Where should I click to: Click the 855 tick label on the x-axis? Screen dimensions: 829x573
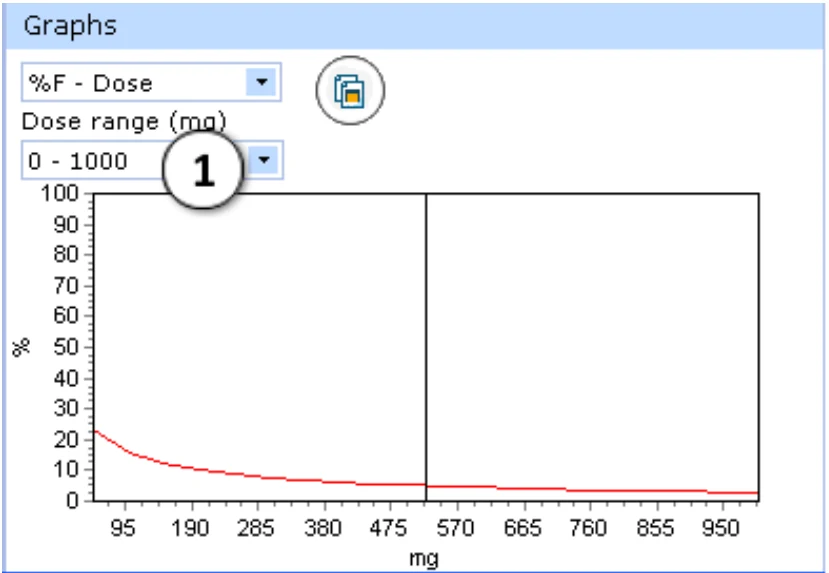tap(655, 528)
